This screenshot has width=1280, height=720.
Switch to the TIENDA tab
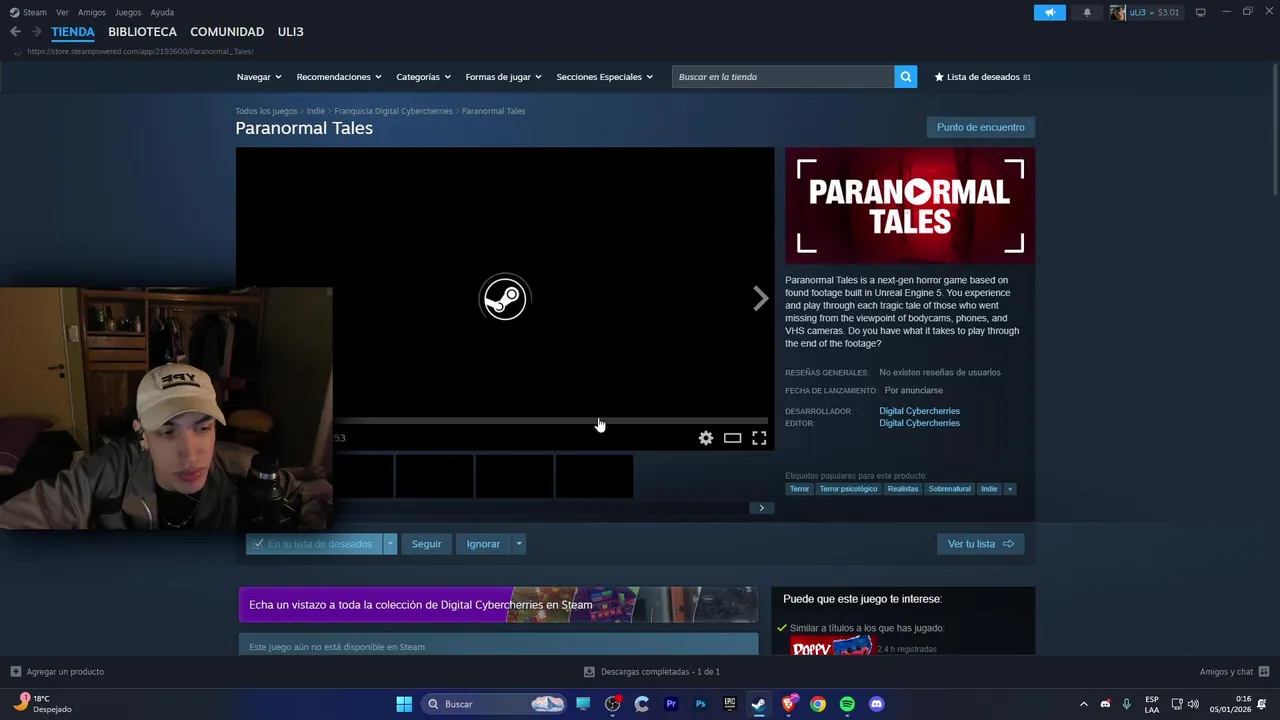click(x=73, y=32)
